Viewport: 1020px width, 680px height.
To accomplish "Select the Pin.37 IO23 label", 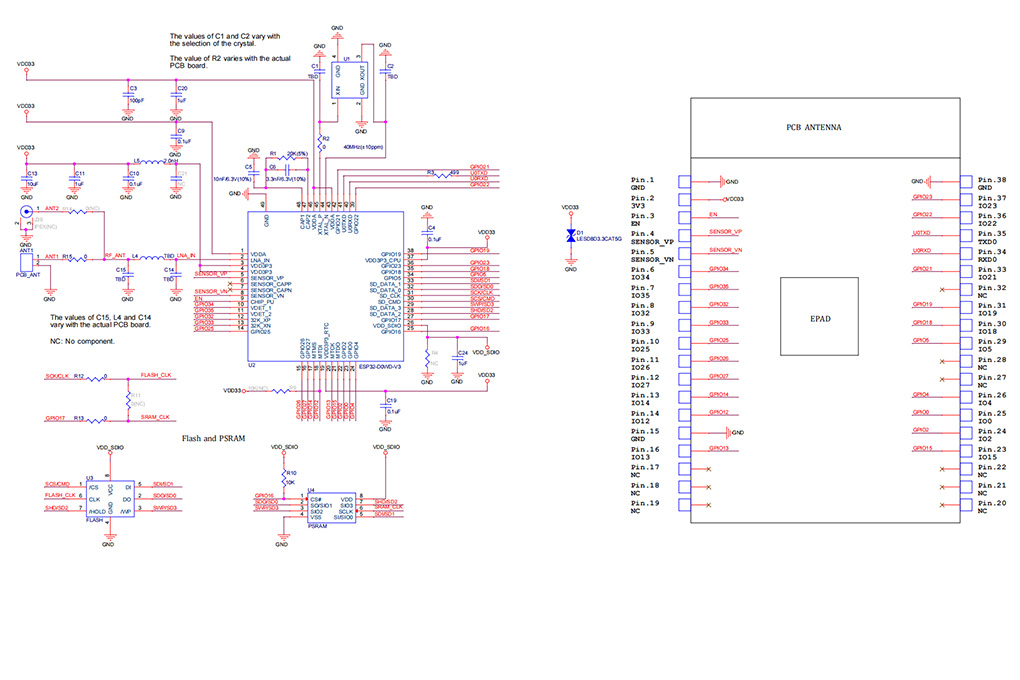I will [x=992, y=202].
